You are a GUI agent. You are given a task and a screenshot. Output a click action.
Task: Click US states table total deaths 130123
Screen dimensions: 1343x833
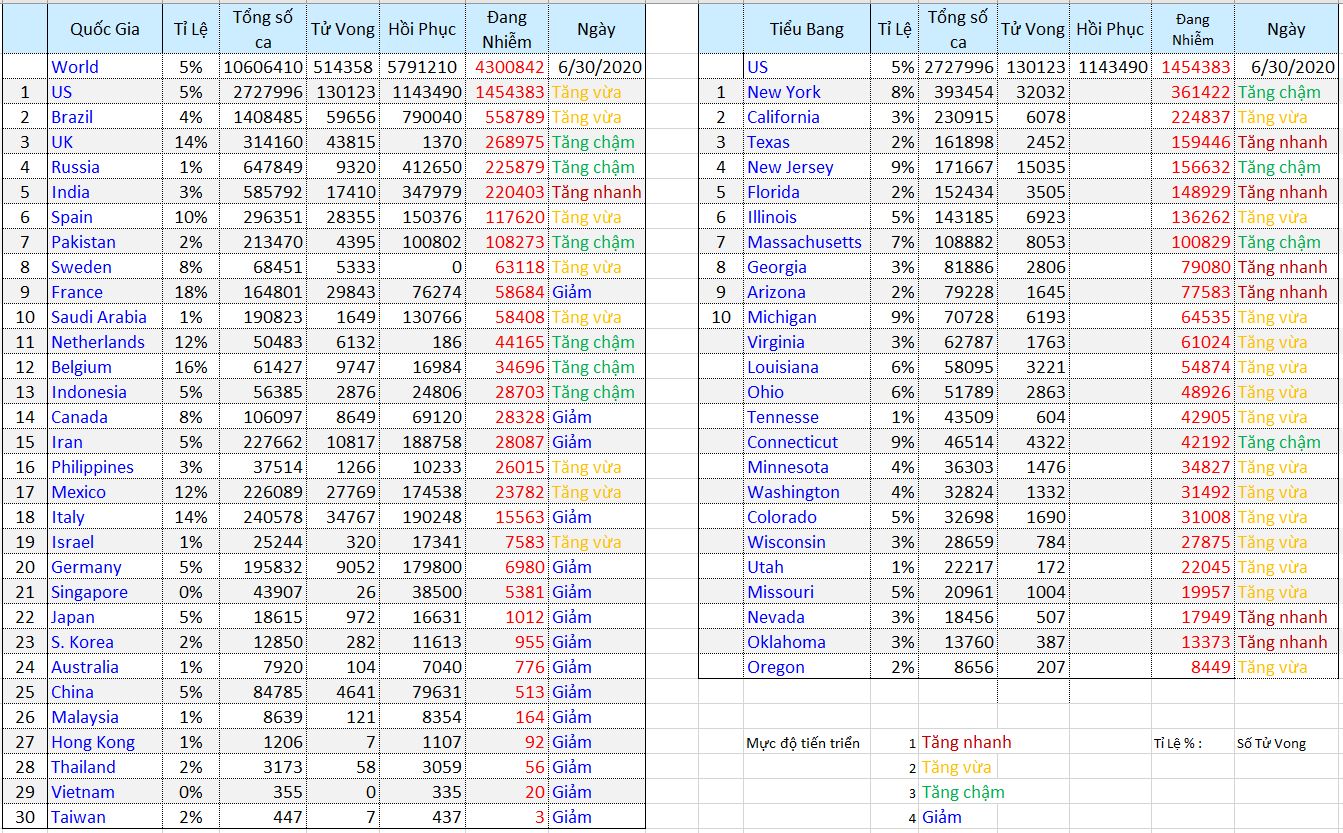pos(1033,67)
